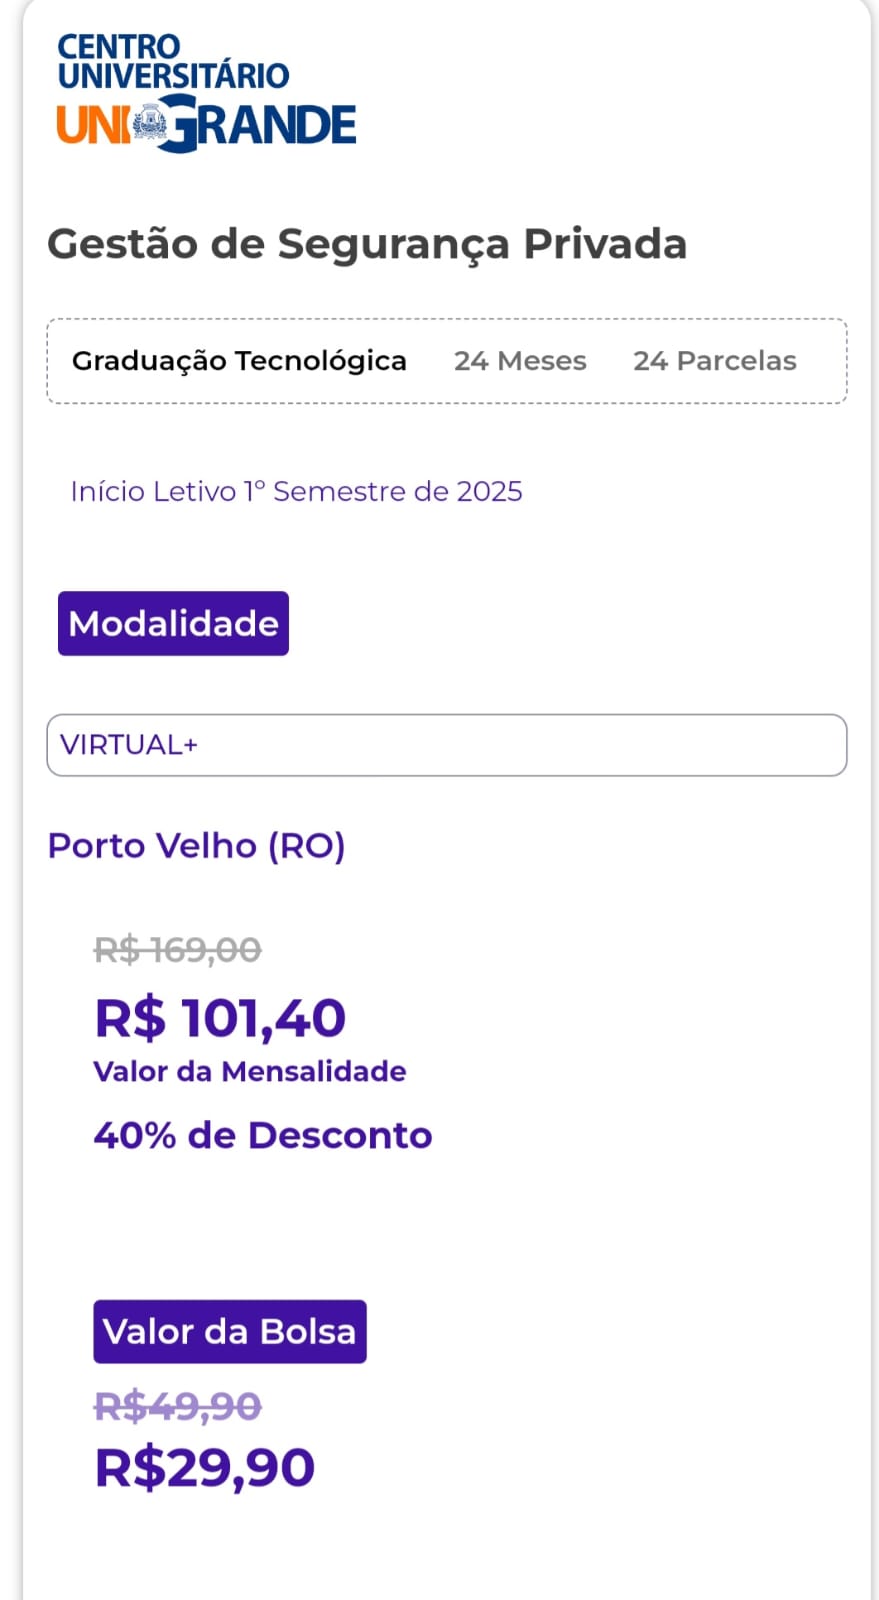
Task: Click the CENTRO UNIVERSITÁRIO text in logo
Action: [173, 61]
